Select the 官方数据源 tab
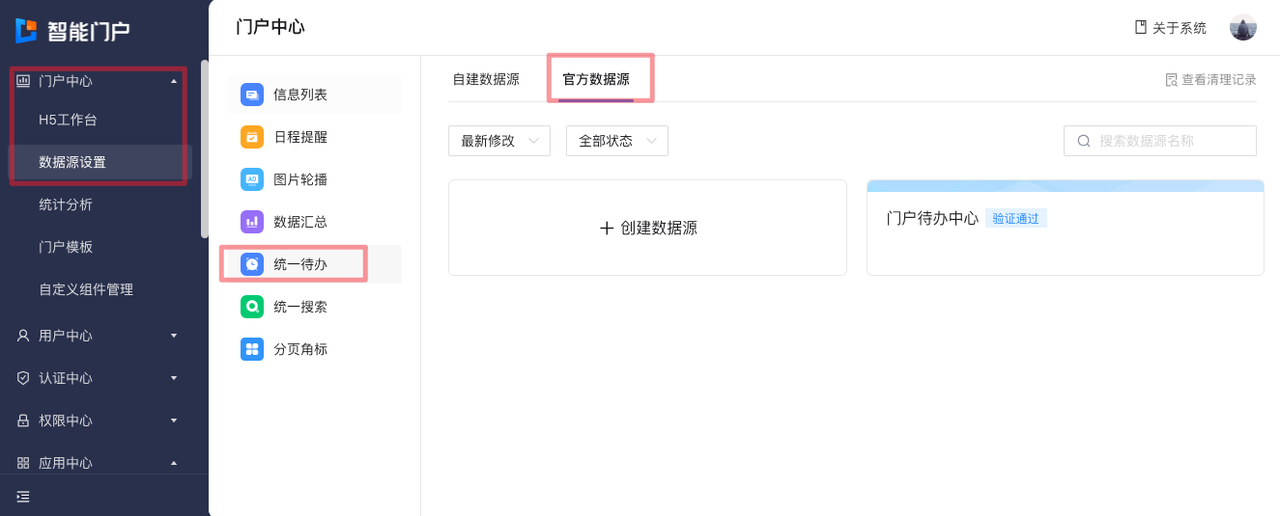 click(x=596, y=79)
